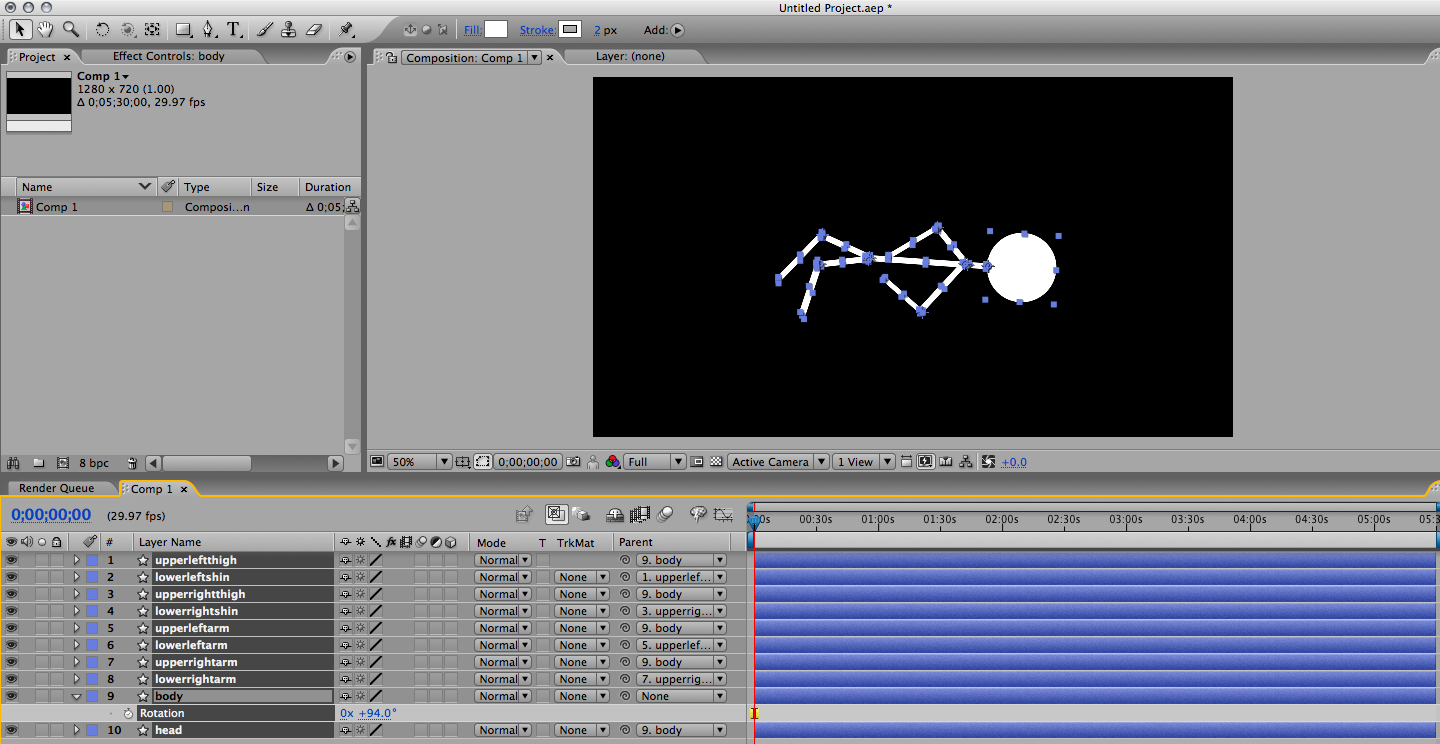Click the Region of Interest icon
The image size is (1440, 744).
coord(696,462)
